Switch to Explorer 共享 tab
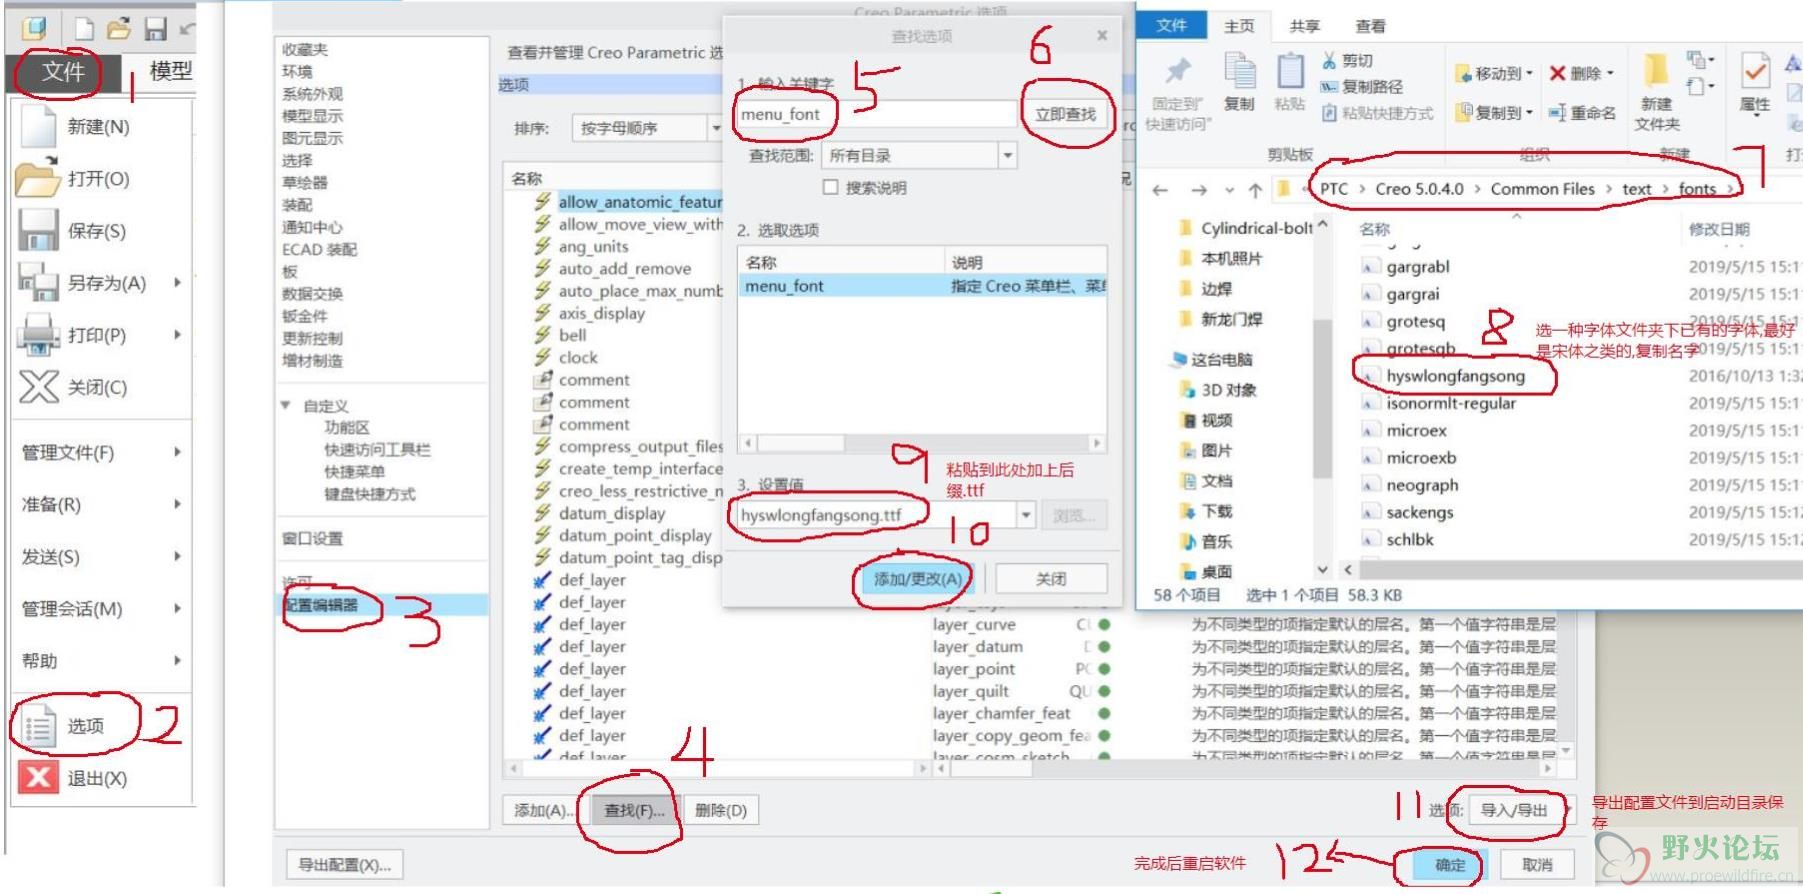The height and width of the screenshot is (894, 1803). (x=1305, y=27)
